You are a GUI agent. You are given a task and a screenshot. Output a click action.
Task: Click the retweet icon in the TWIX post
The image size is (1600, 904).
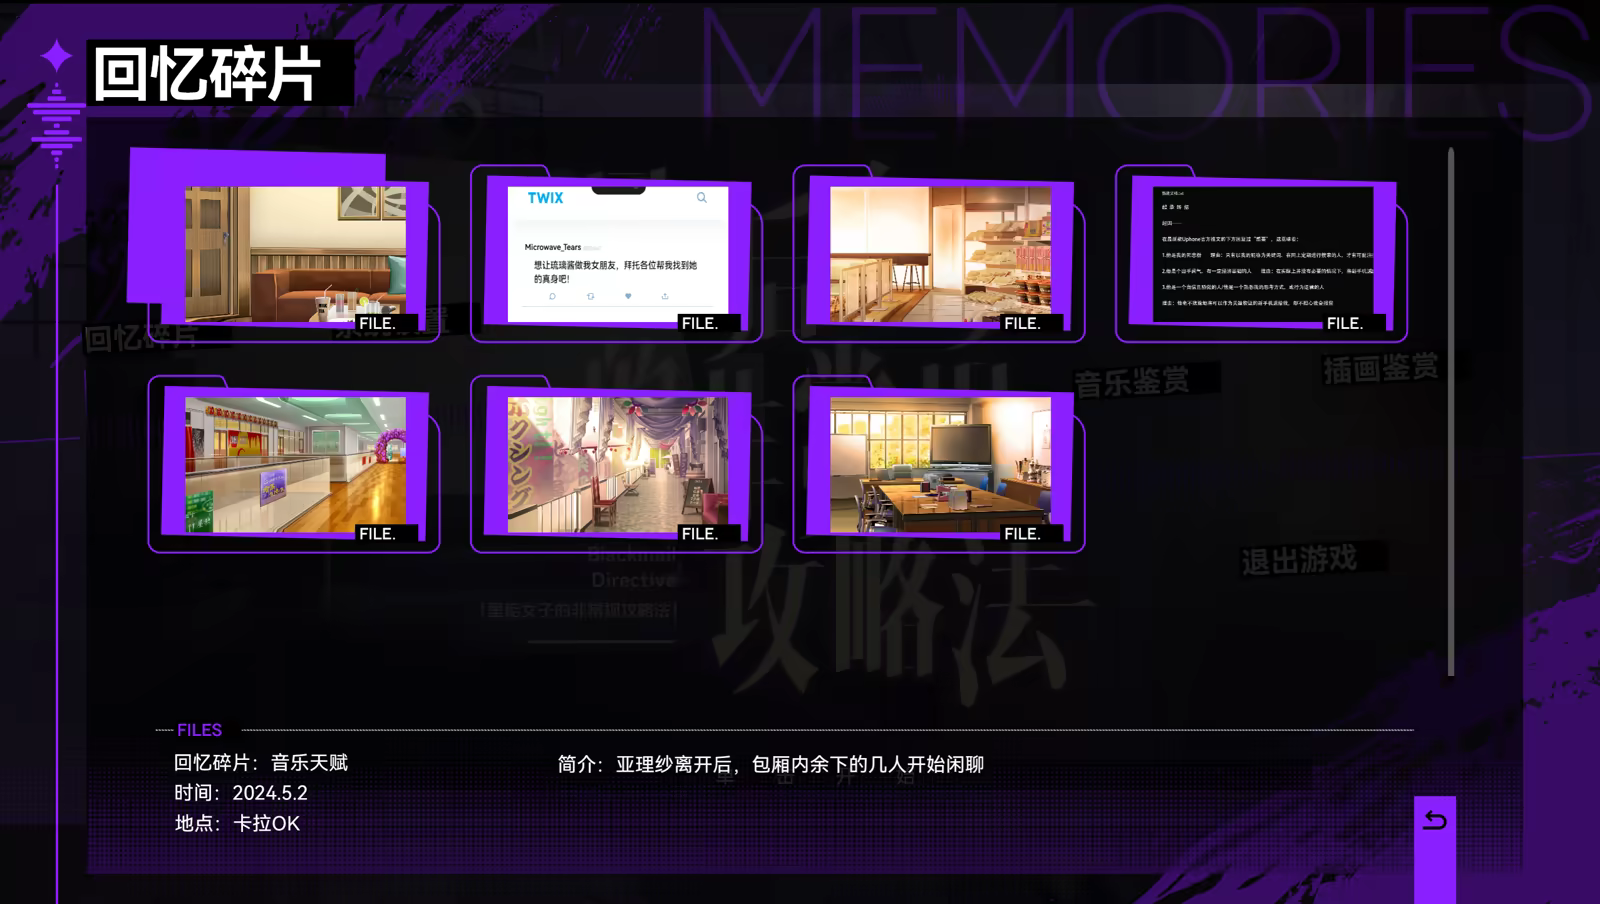coord(590,296)
